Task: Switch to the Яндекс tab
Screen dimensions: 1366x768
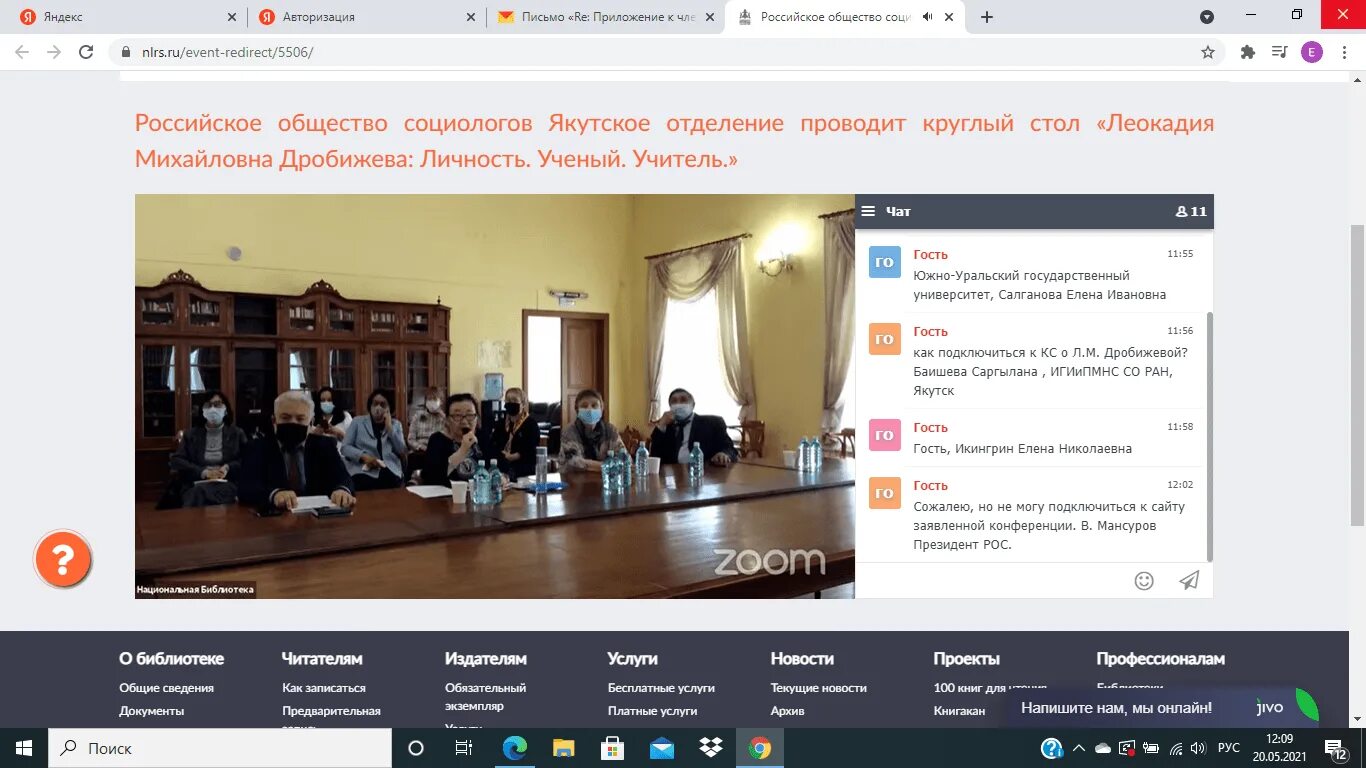Action: pyautogui.click(x=120, y=16)
